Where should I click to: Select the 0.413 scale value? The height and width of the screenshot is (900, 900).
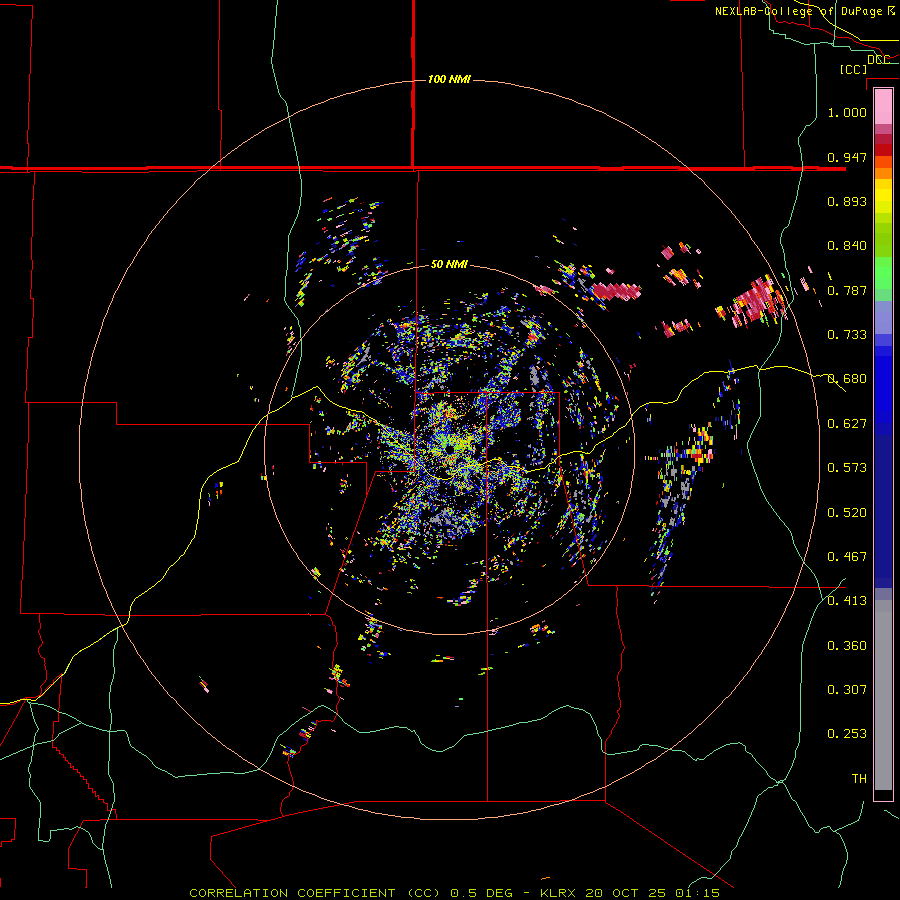click(847, 601)
